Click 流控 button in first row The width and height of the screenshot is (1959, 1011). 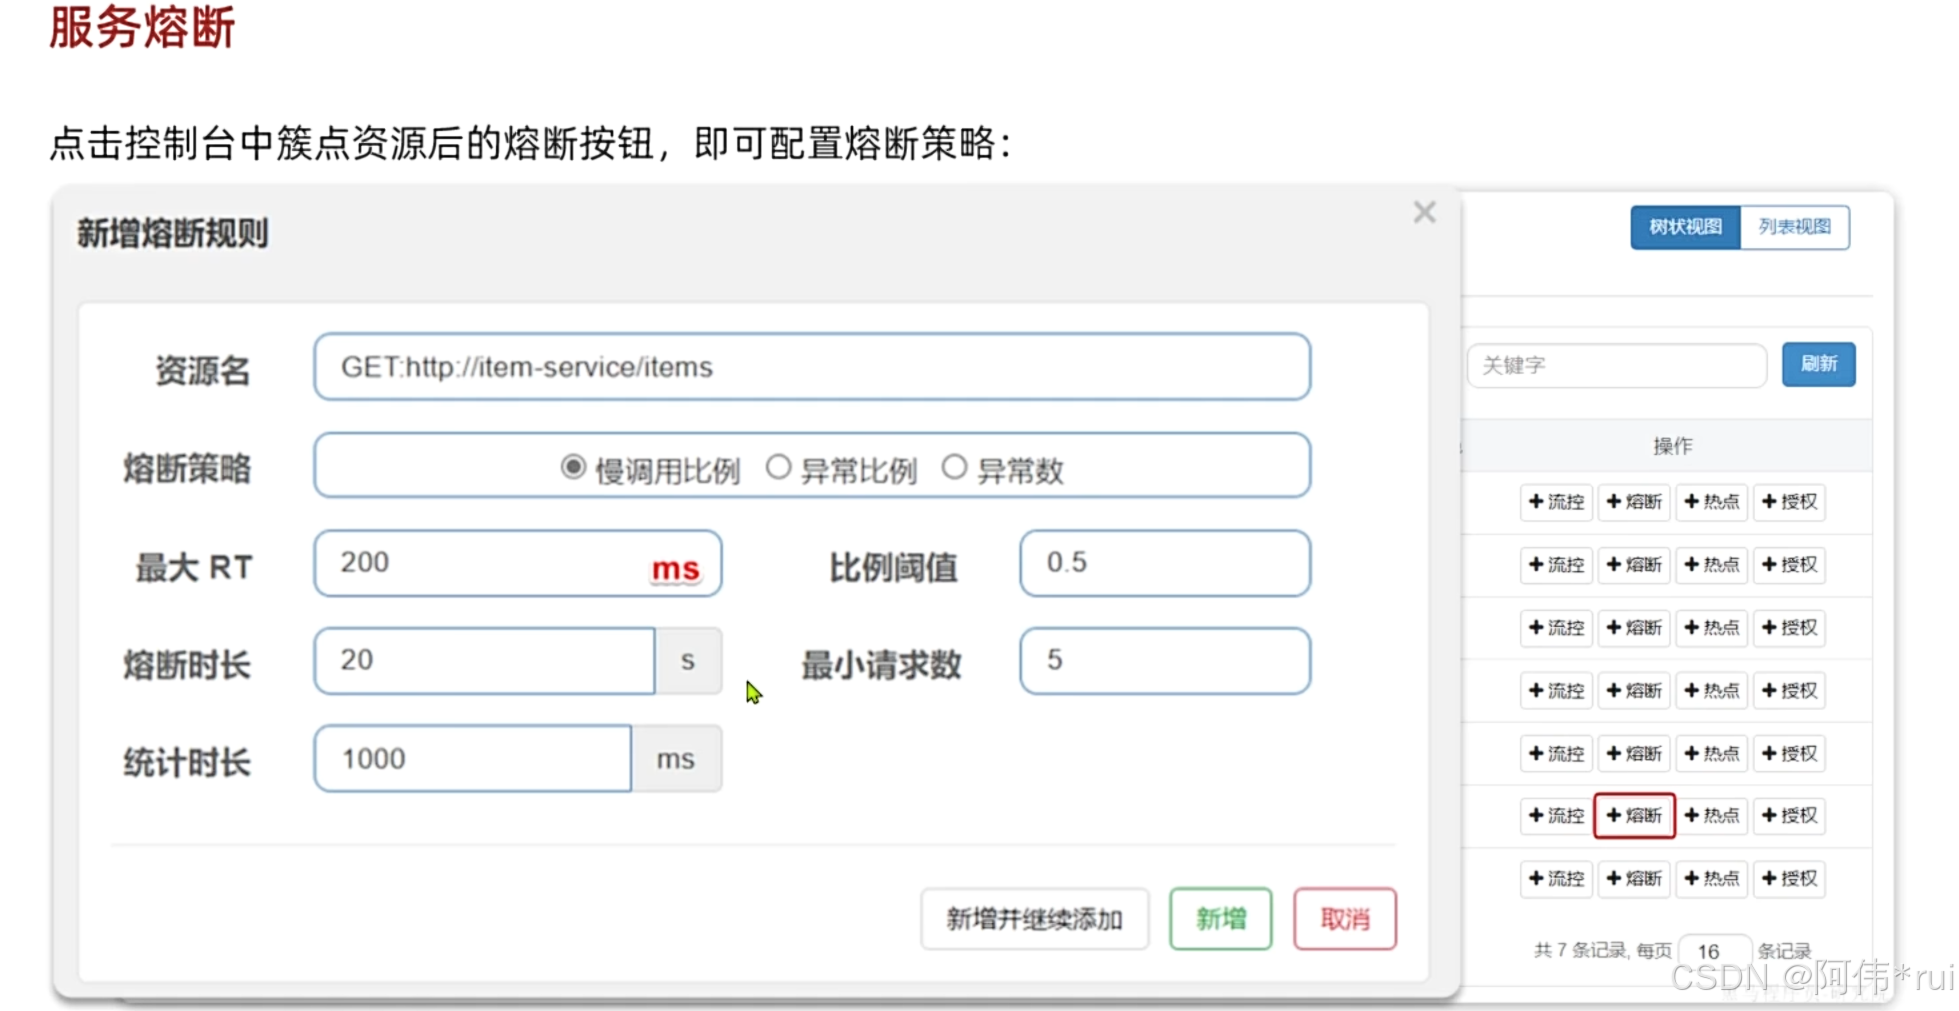pyautogui.click(x=1557, y=502)
